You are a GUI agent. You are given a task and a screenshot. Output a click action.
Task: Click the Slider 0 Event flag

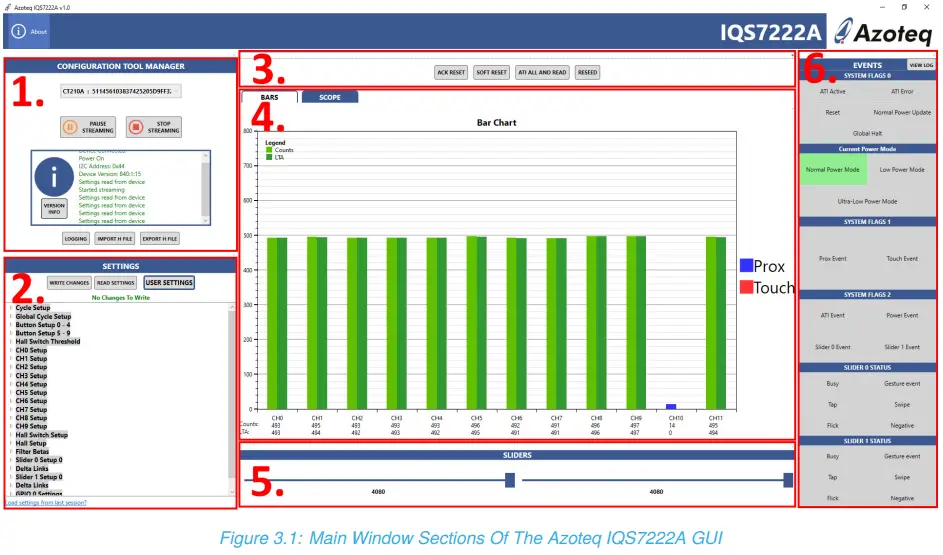click(832, 347)
